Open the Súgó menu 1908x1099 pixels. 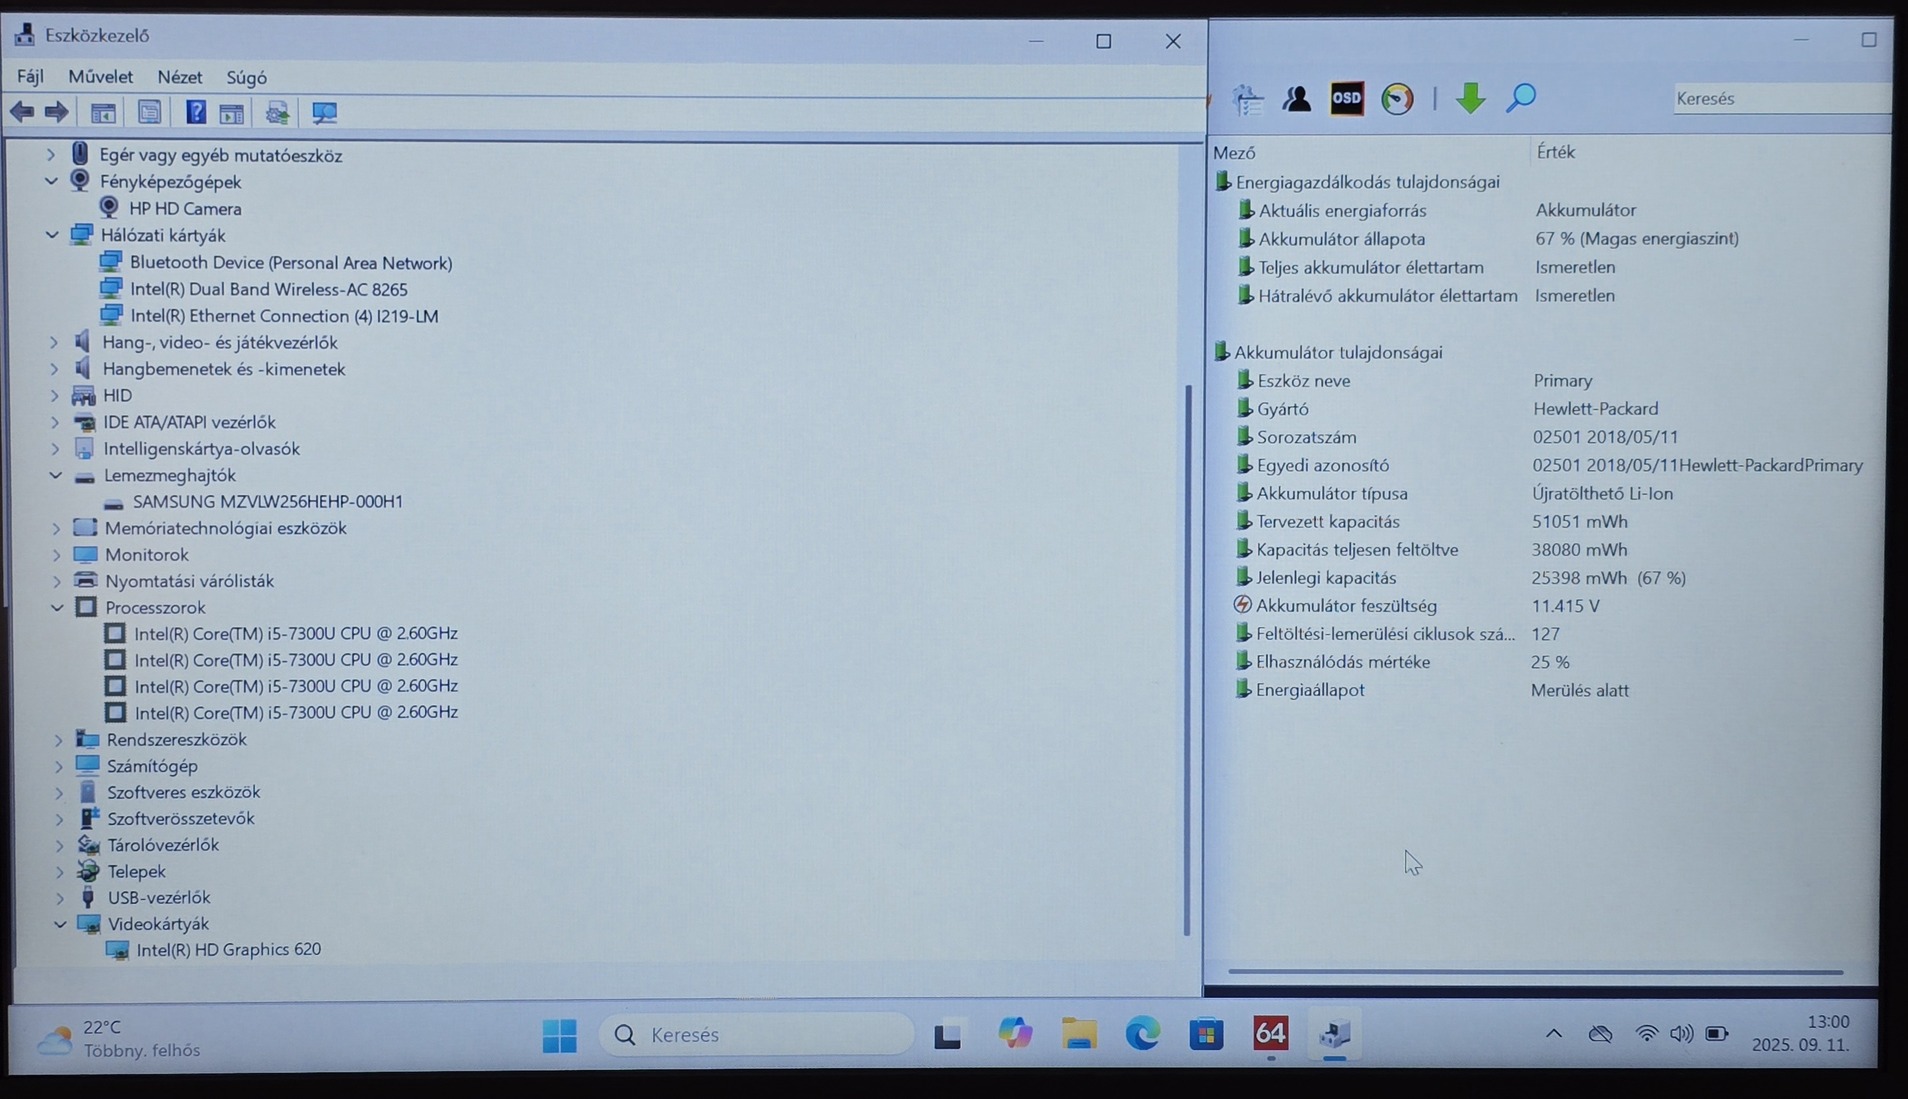[x=246, y=77]
